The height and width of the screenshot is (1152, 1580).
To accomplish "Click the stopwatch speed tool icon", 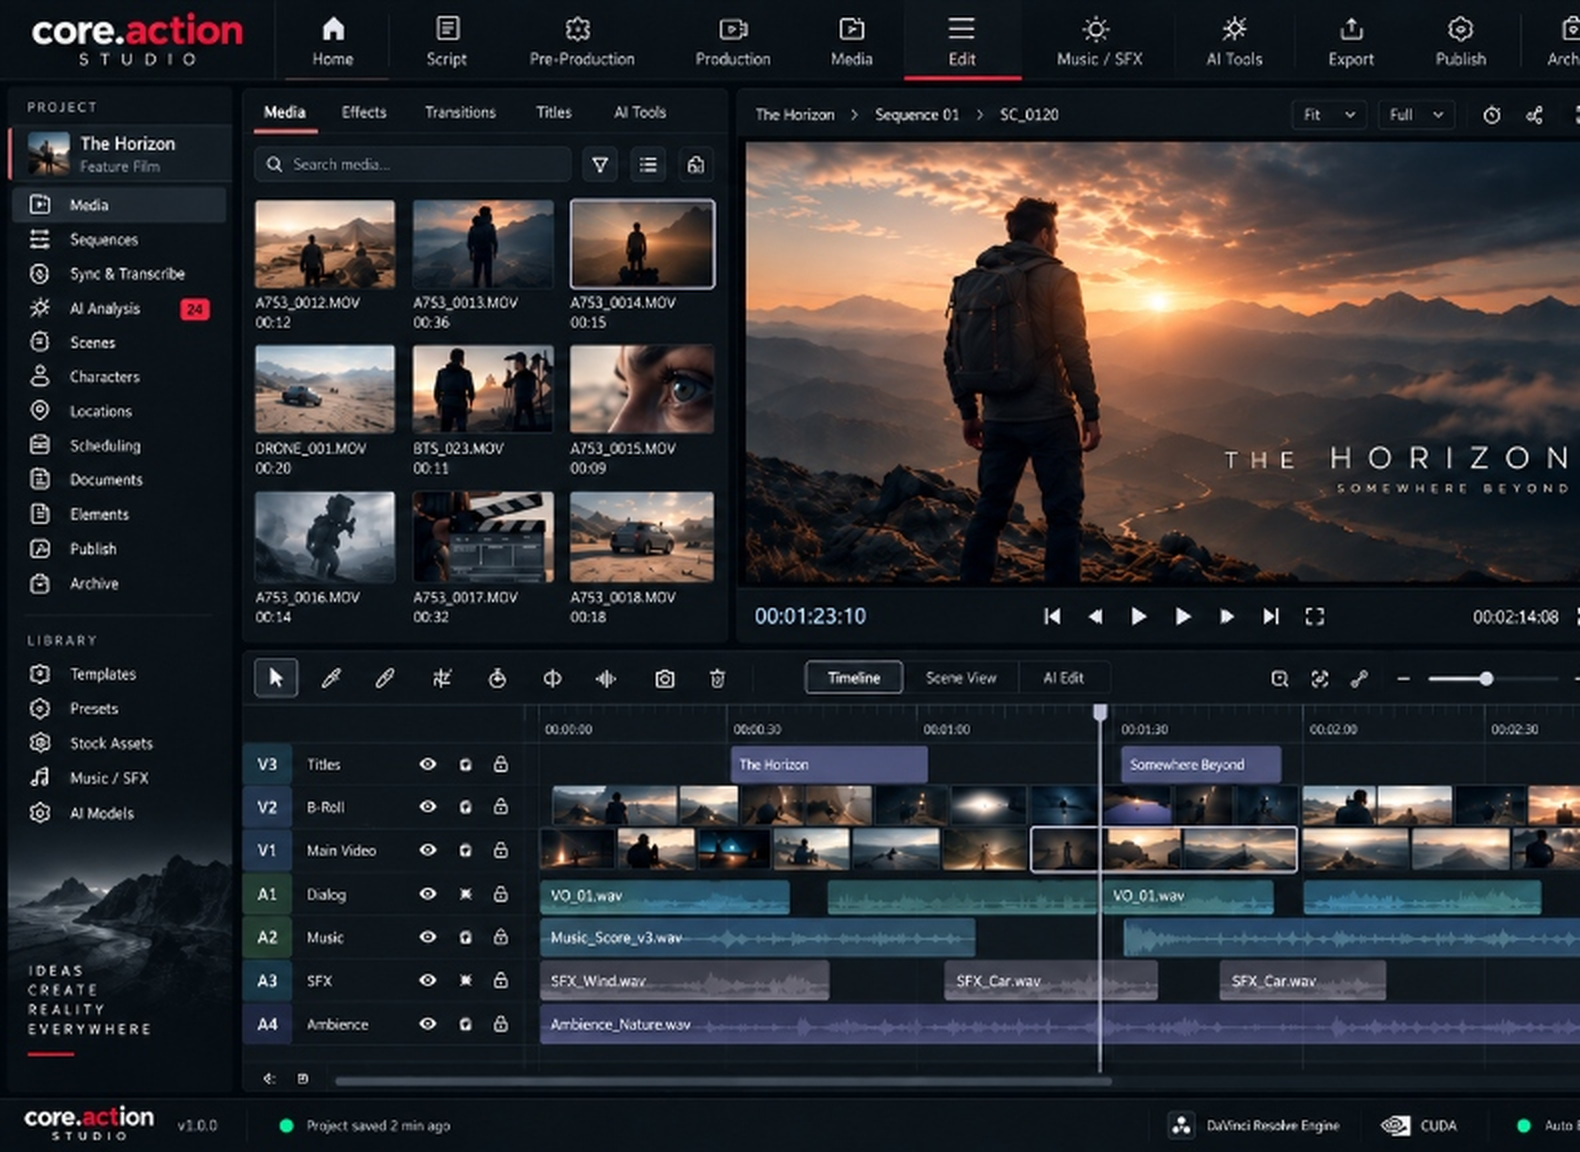I will pos(497,679).
